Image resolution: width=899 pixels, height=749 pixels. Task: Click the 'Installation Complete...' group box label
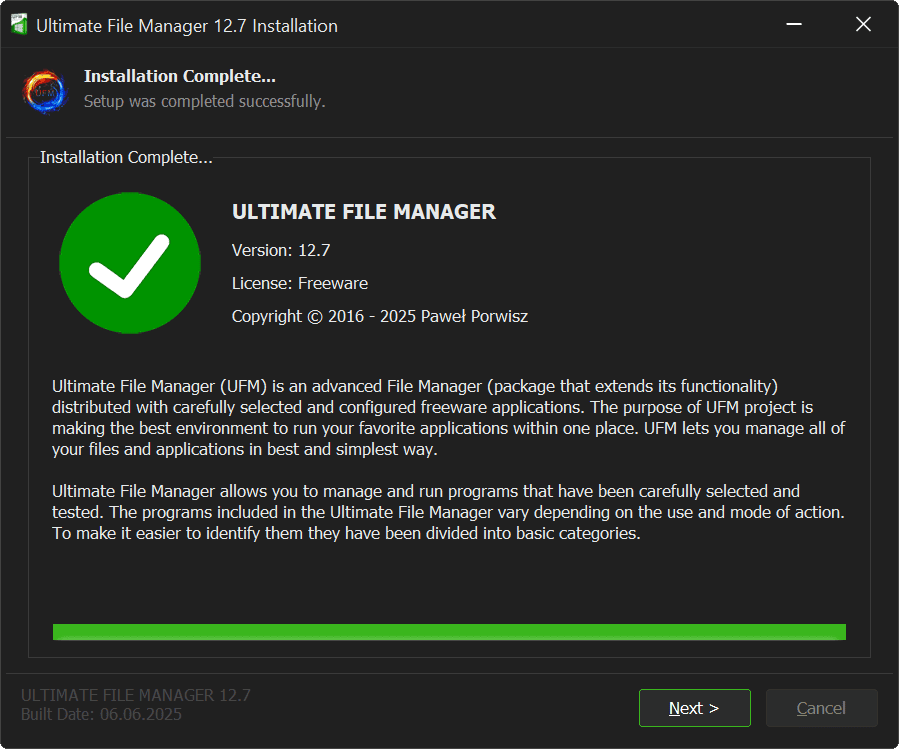(126, 158)
